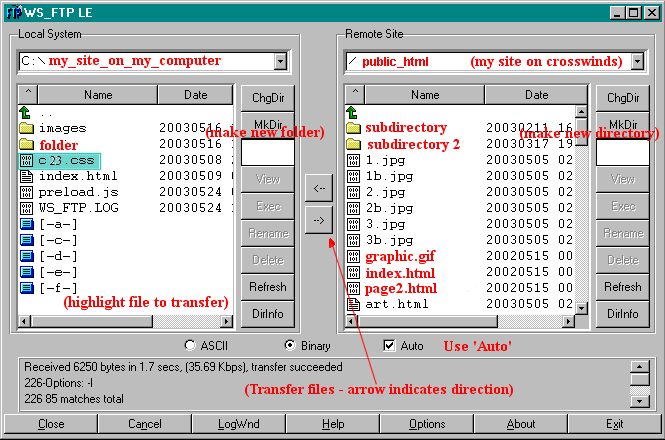This screenshot has width=665, height=440.
Task: Click the remote parent directory up-arrow icon
Action: (352, 112)
